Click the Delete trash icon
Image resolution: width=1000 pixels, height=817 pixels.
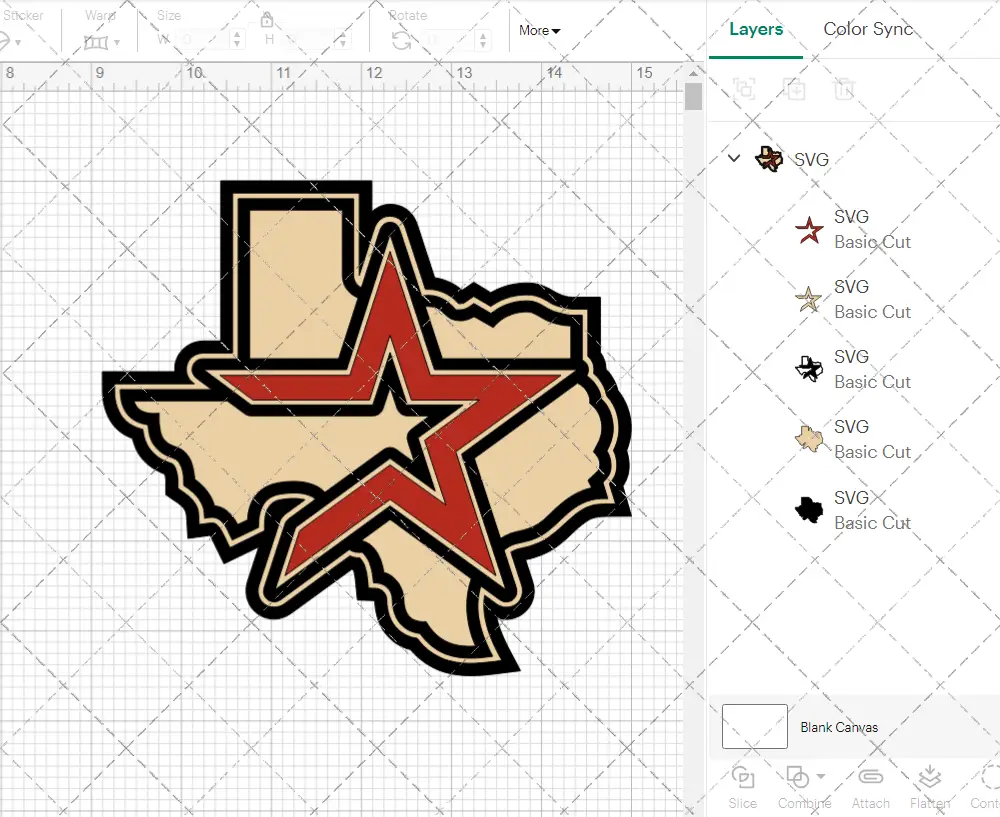coord(845,89)
